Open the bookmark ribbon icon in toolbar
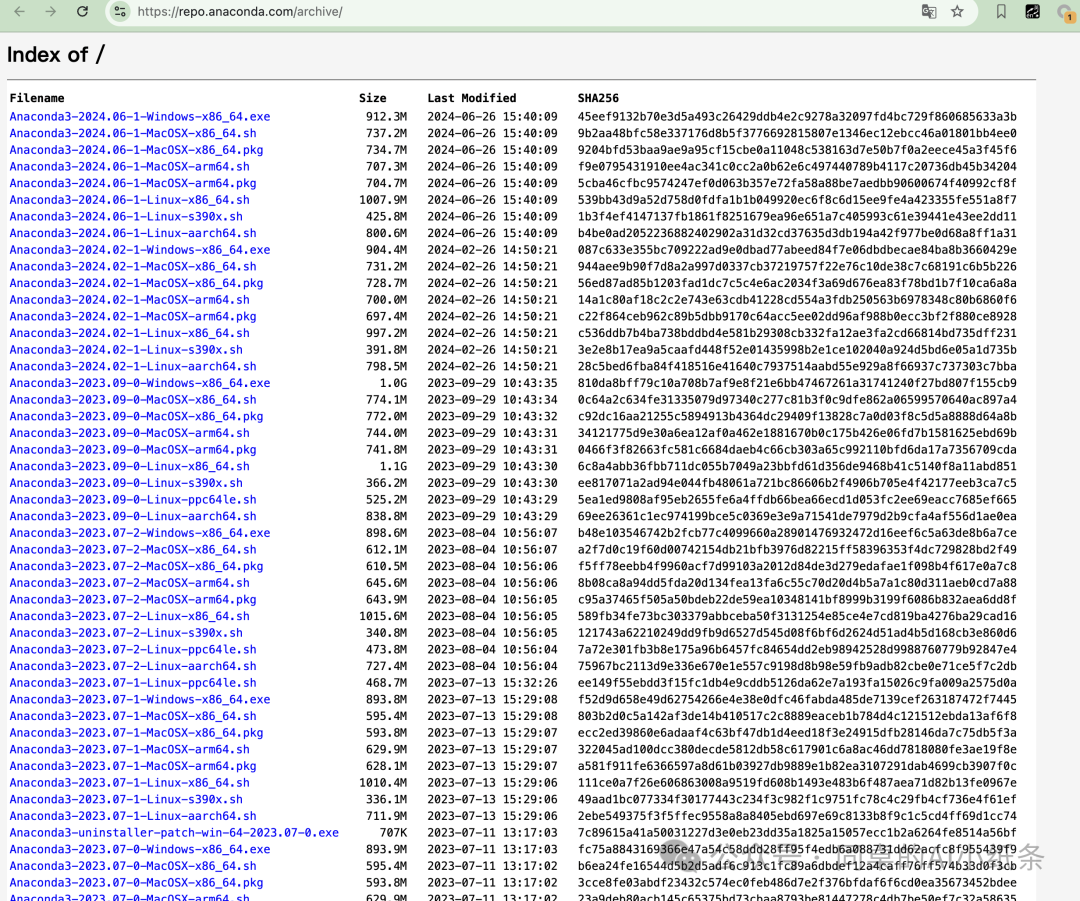This screenshot has width=1080, height=901. coord(1001,12)
